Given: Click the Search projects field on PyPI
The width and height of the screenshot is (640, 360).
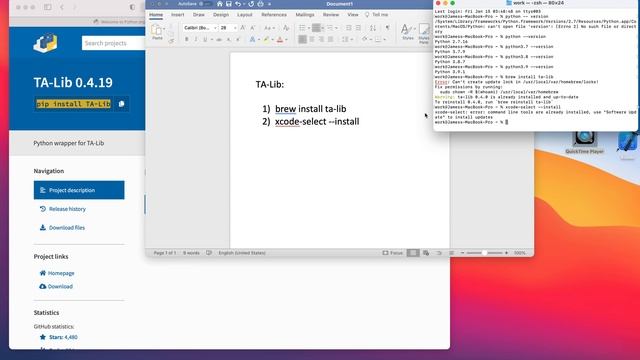Looking at the screenshot, I should (x=113, y=43).
